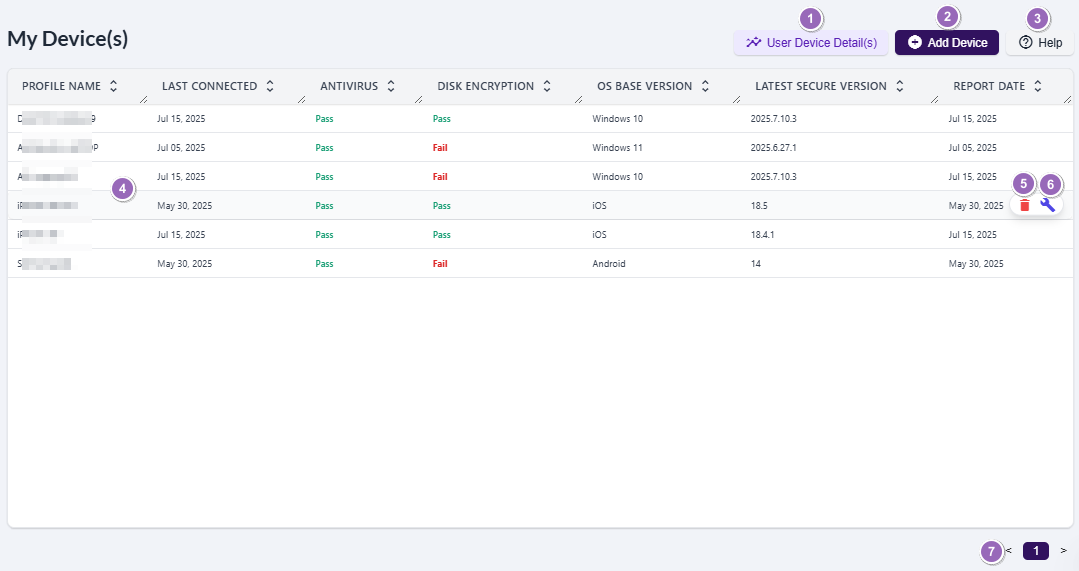Screen dimensions: 1079x571
Task: Go to previous page with the < arrow
Action: (1009, 550)
